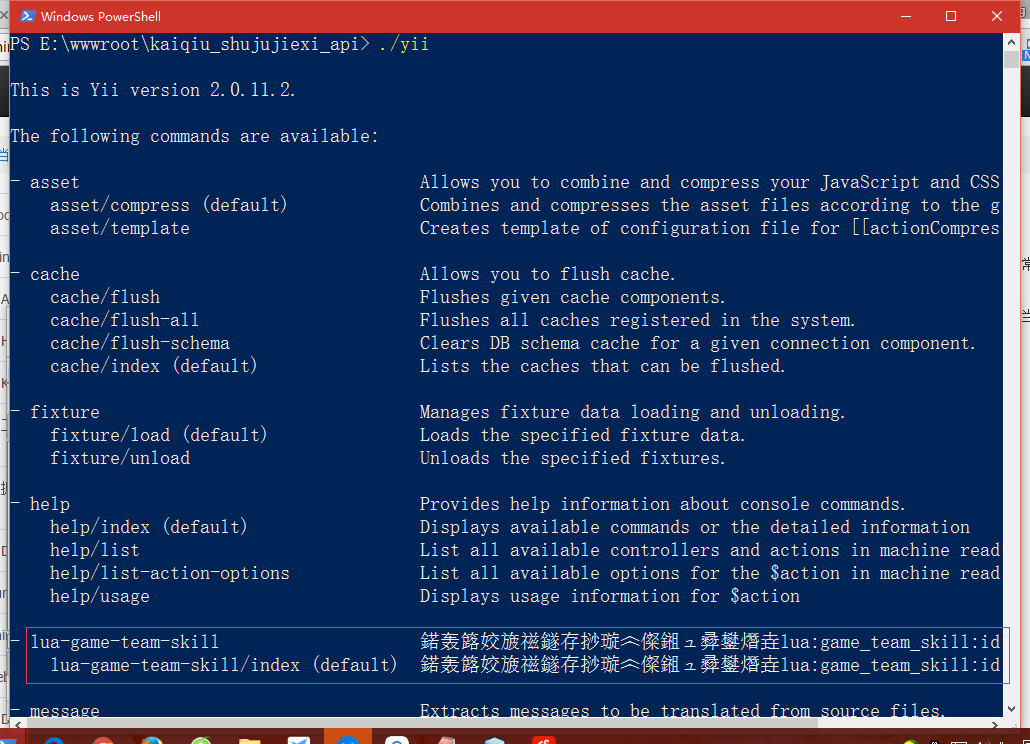The image size is (1030, 744).
Task: Click the lua-game-team-skill/index (default) text
Action: (x=223, y=665)
